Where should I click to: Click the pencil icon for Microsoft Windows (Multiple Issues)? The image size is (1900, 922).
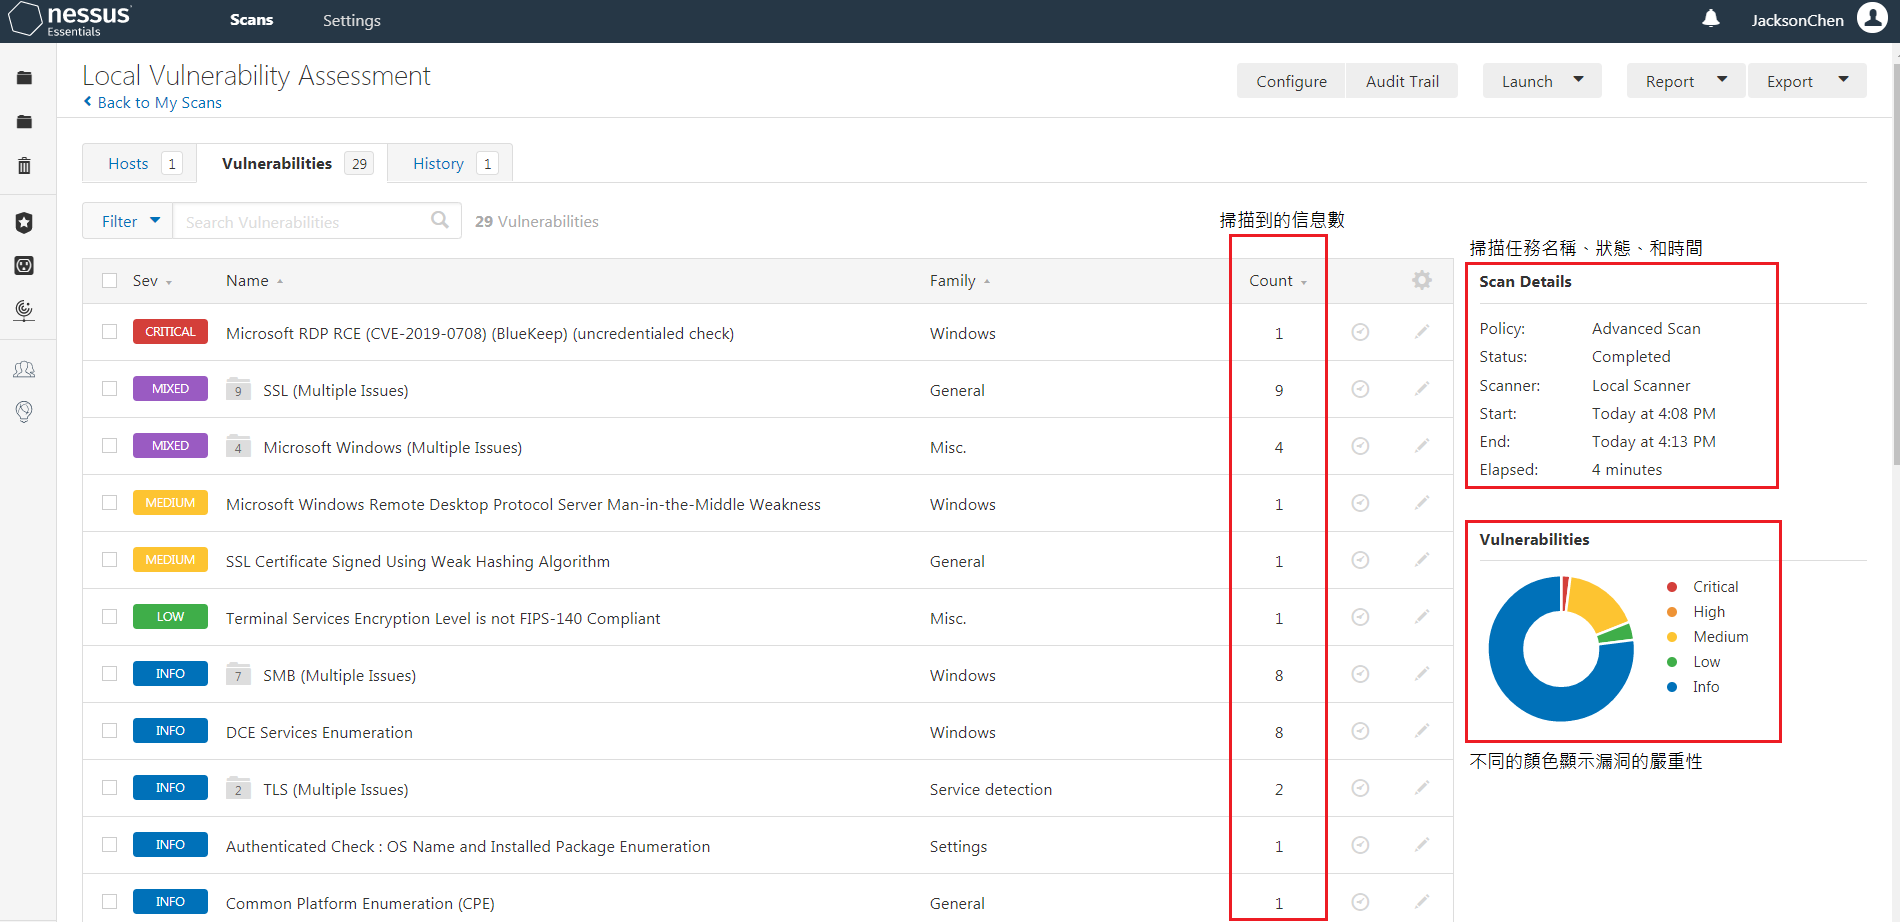click(1422, 445)
